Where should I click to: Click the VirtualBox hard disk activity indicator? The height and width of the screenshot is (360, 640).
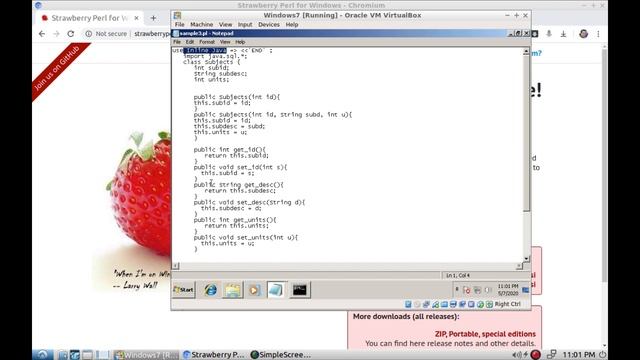coord(408,304)
